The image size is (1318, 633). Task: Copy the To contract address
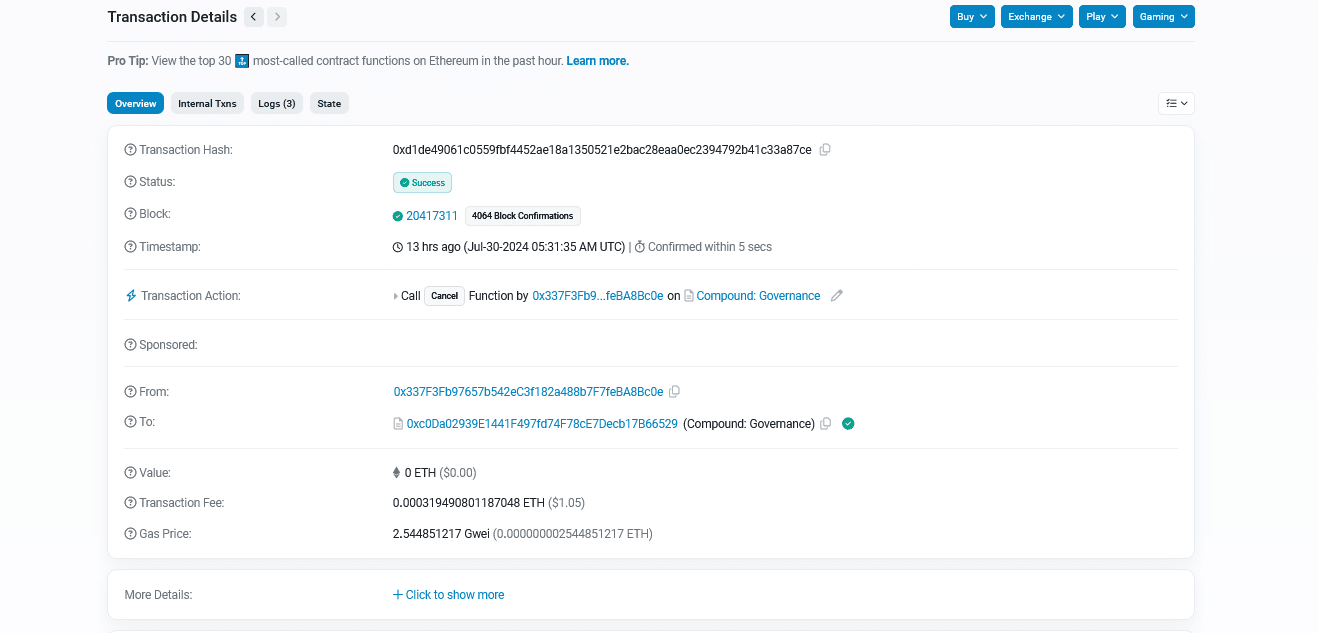pyautogui.click(x=825, y=424)
